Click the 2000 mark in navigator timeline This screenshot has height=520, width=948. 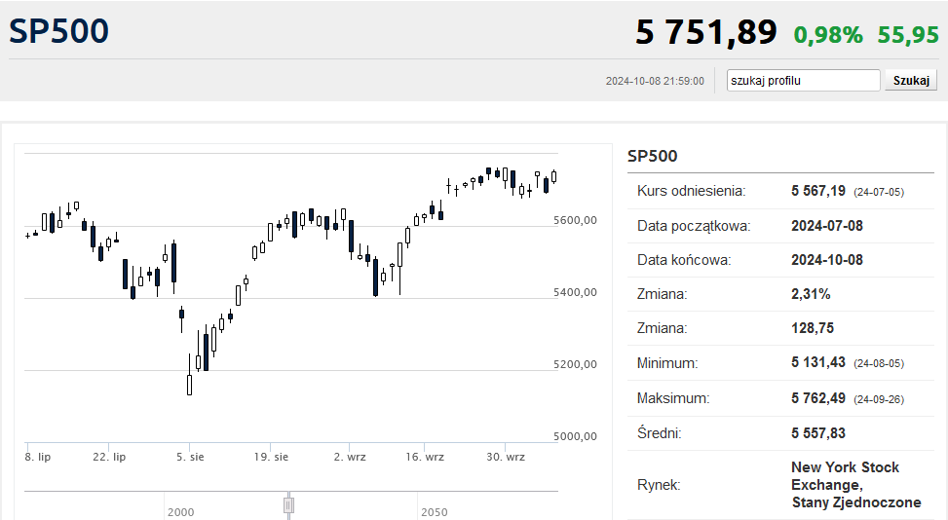point(181,512)
